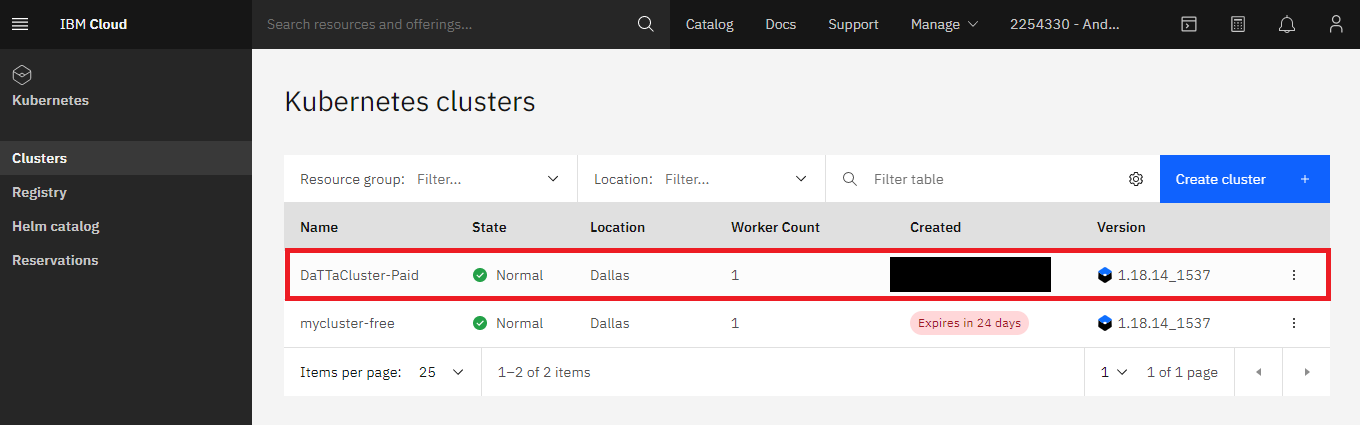The width and height of the screenshot is (1360, 425).
Task: Click the 1–2 of 2 items text
Action: click(x=544, y=372)
